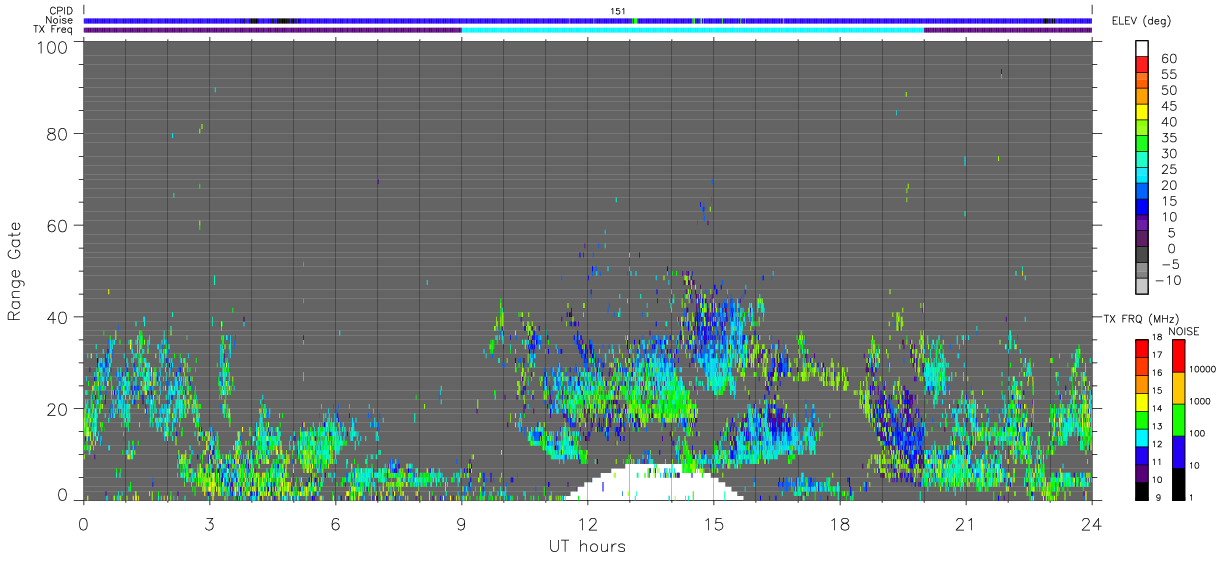The width and height of the screenshot is (1228, 567).
Task: Select the green segment of the NOISE color bar
Action: coord(1178,420)
